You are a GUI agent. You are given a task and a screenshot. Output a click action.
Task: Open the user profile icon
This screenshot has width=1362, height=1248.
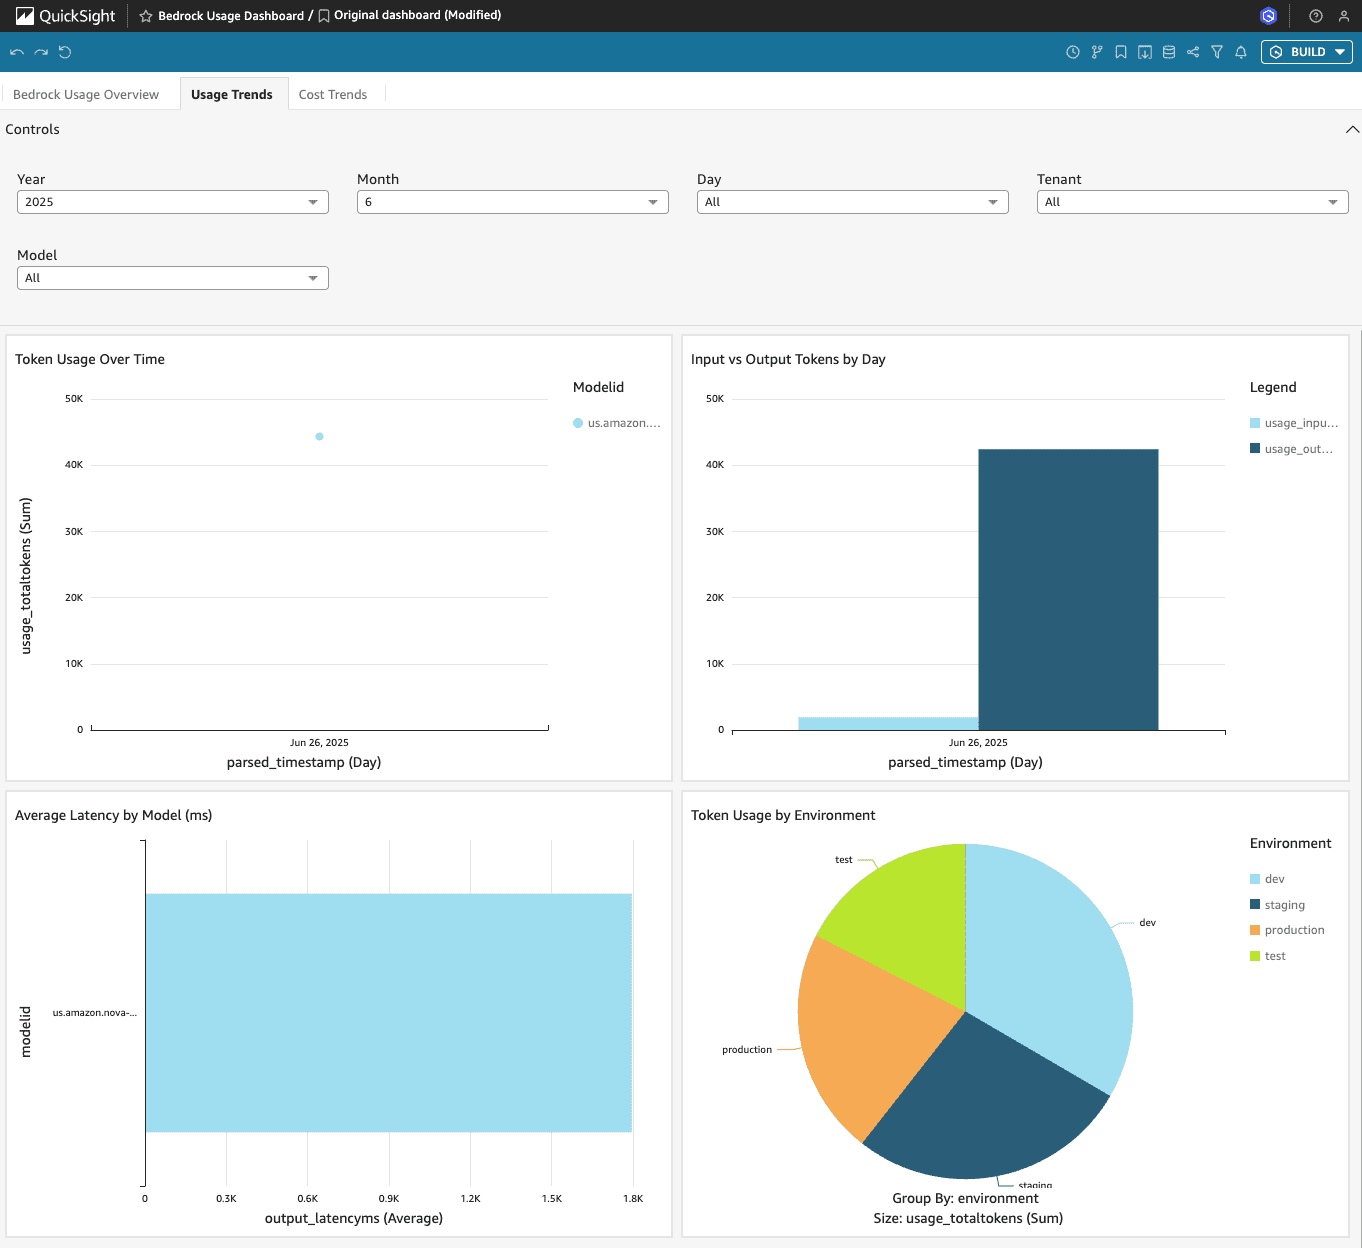pos(1344,16)
